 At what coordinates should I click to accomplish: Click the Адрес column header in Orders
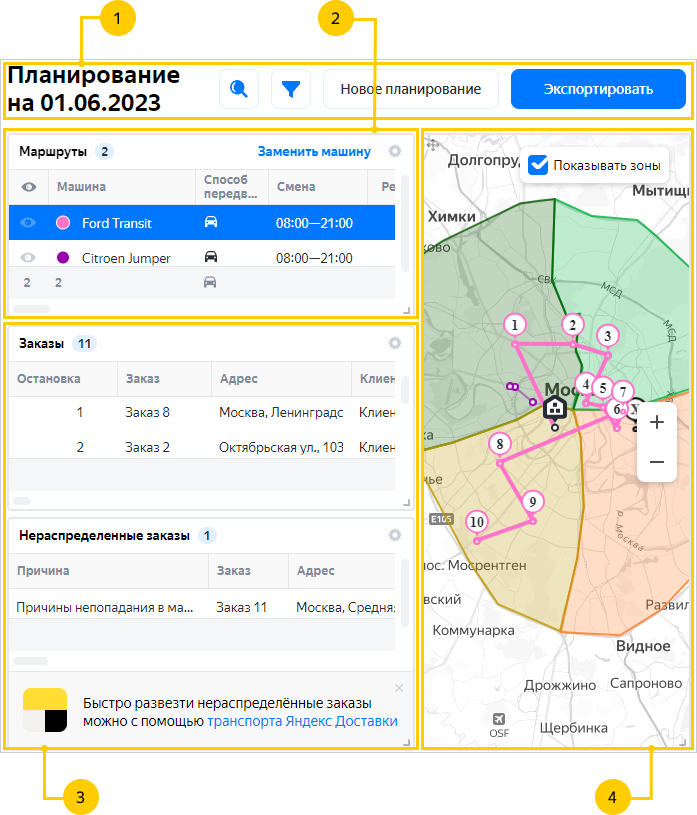coord(240,379)
